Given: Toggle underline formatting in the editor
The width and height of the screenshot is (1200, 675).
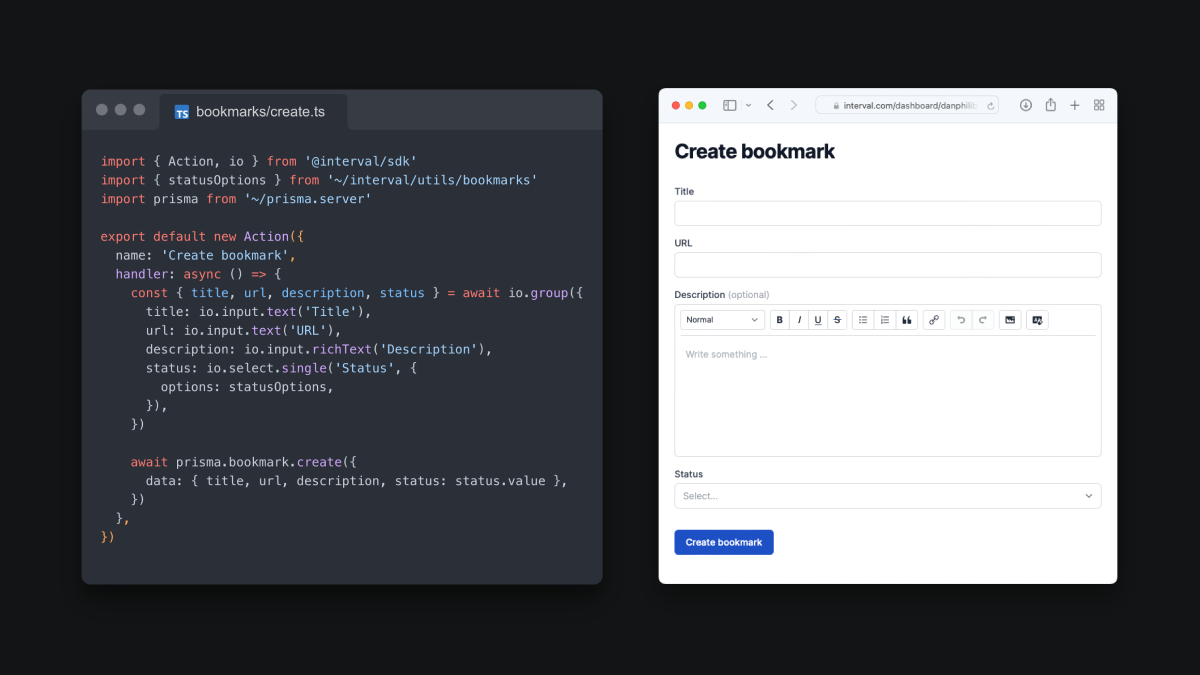Looking at the screenshot, I should tap(818, 320).
